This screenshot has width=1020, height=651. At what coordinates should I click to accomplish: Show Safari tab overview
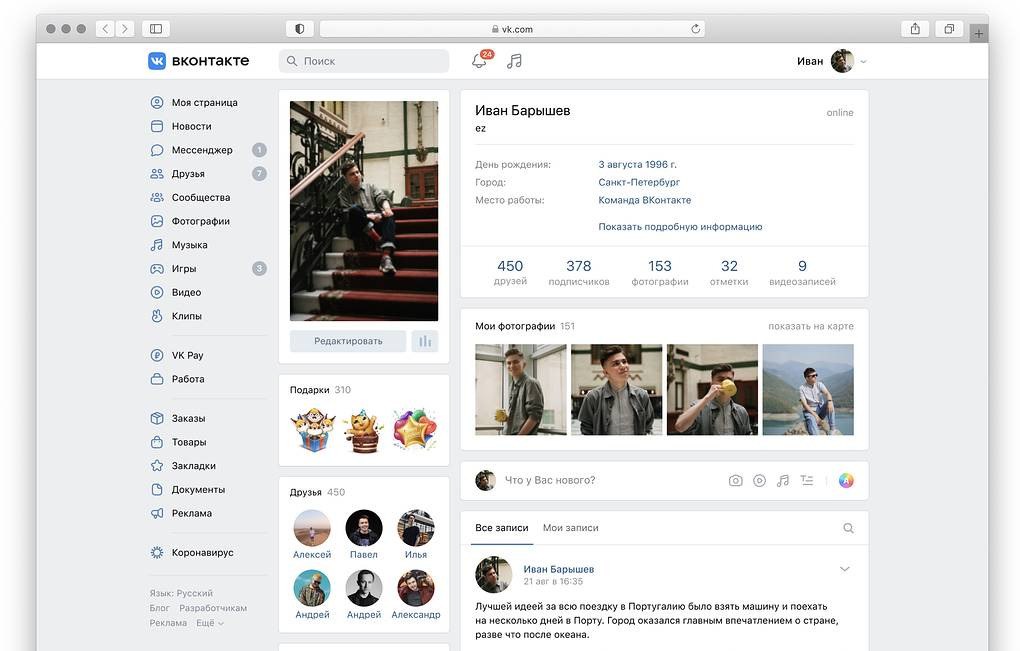click(949, 29)
